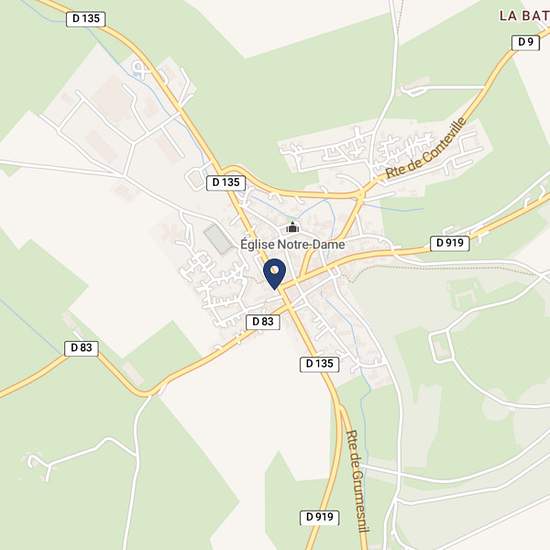The image size is (550, 550).
Task: Click the fork where D 919 meets Rte de Grumesnil
Action: tap(341, 408)
